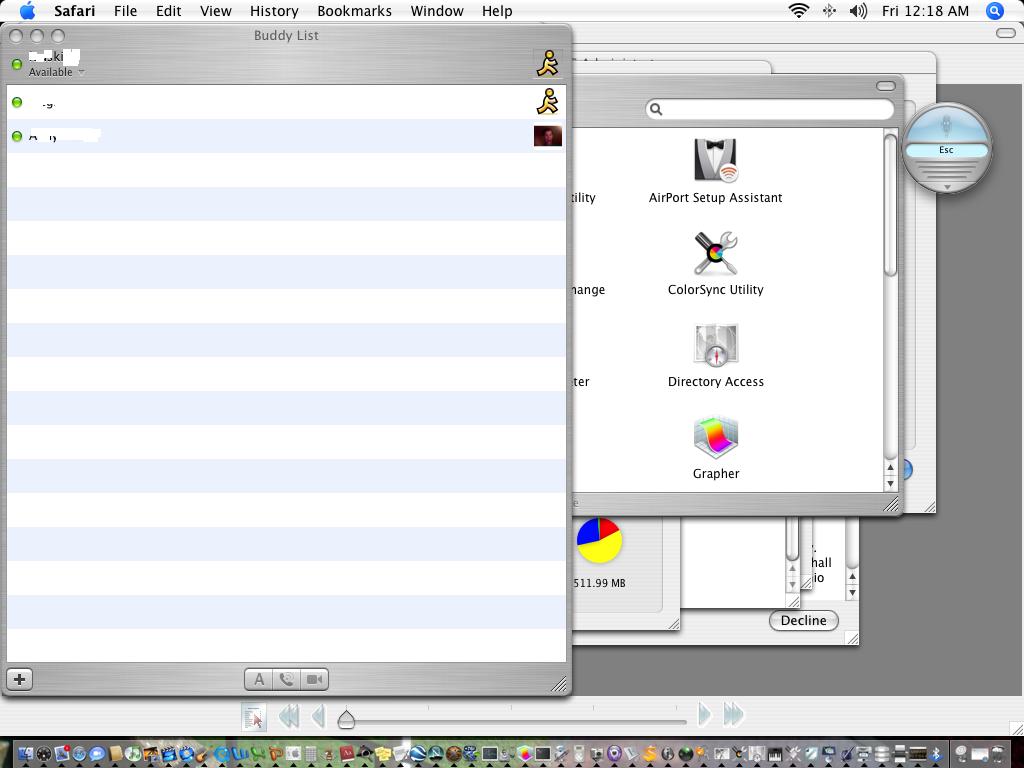Click the AirPort Wi-Fi status icon
Image resolution: width=1024 pixels, height=768 pixels.
(798, 10)
